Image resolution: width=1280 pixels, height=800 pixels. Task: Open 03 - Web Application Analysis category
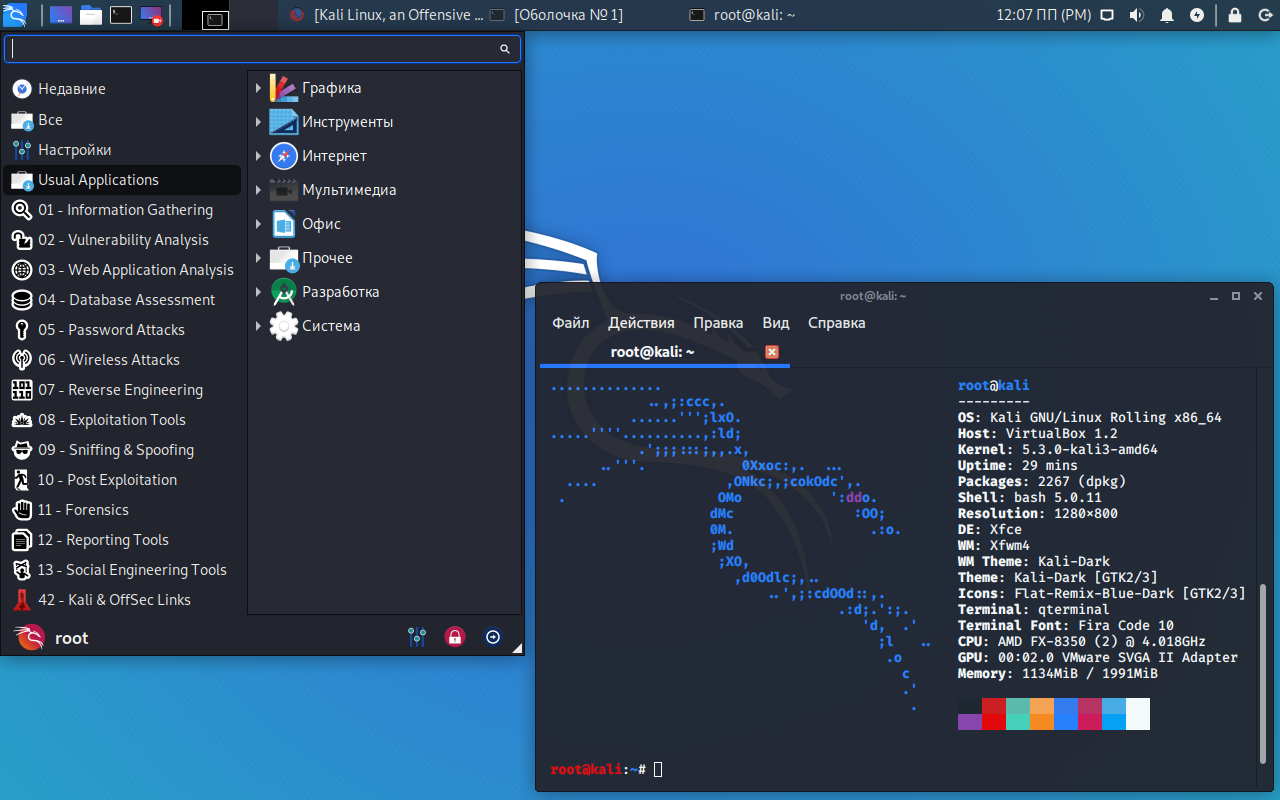coord(122,270)
